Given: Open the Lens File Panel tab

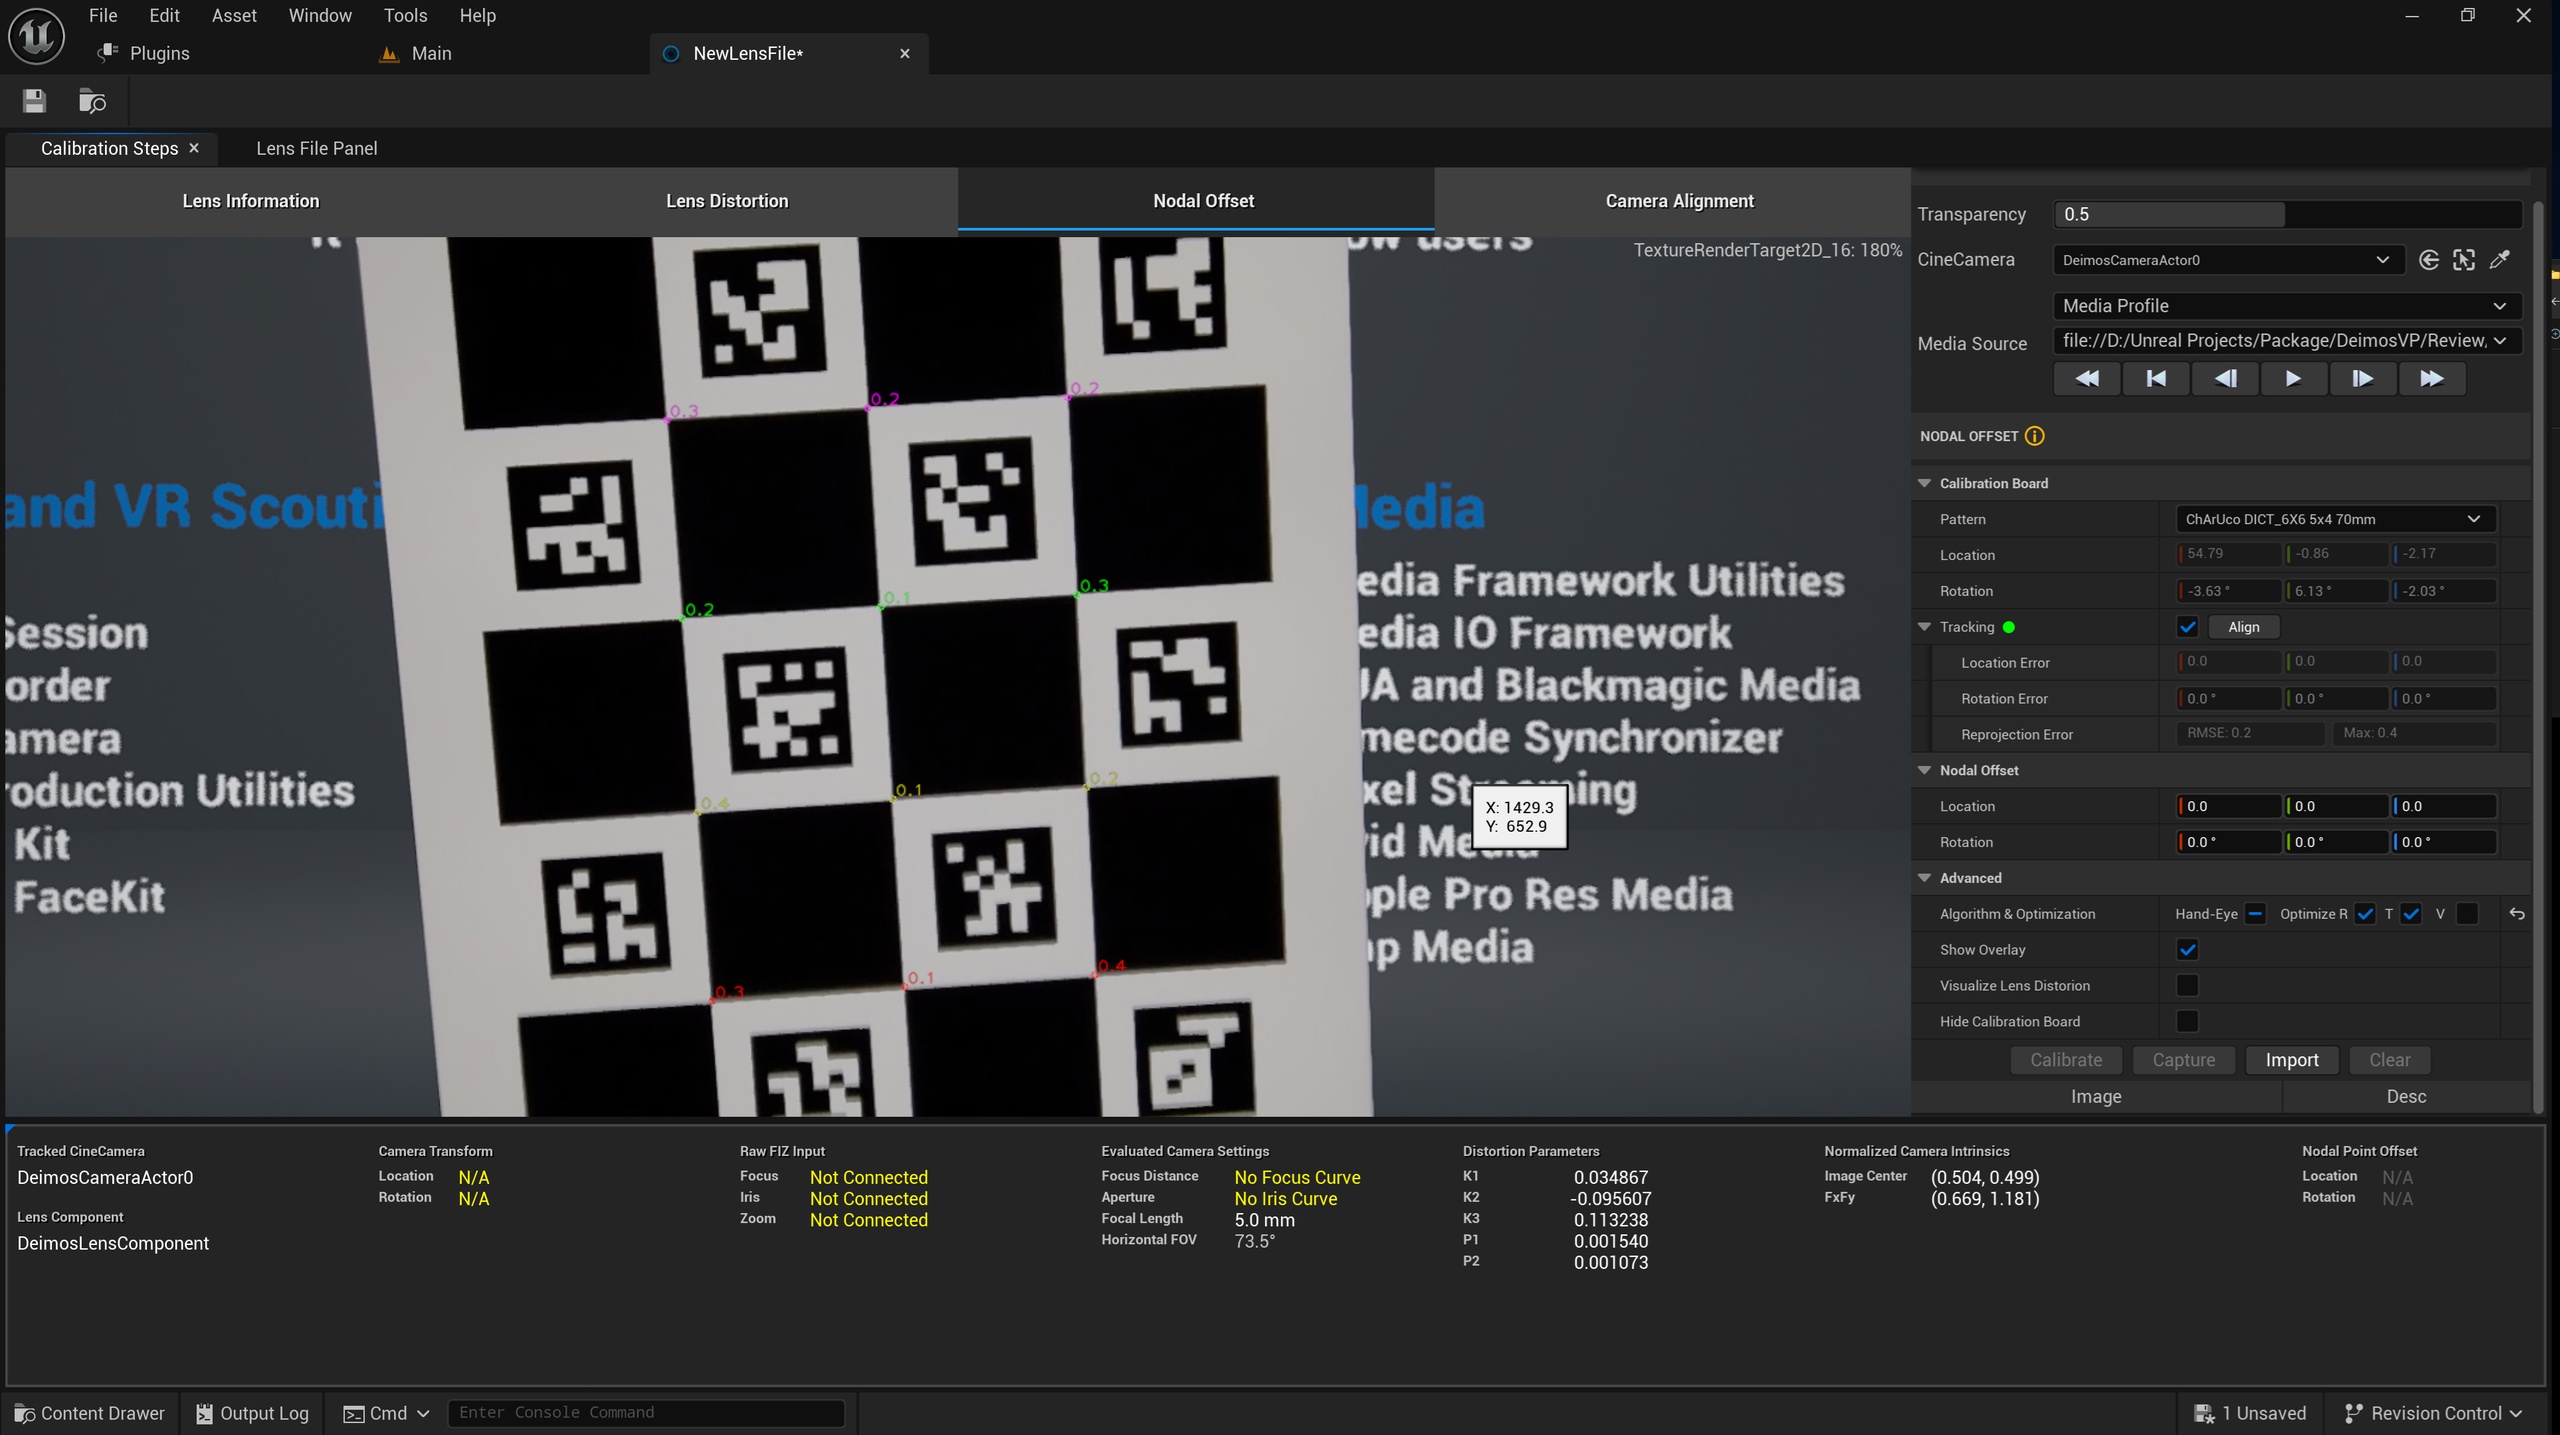Looking at the screenshot, I should tap(316, 148).
